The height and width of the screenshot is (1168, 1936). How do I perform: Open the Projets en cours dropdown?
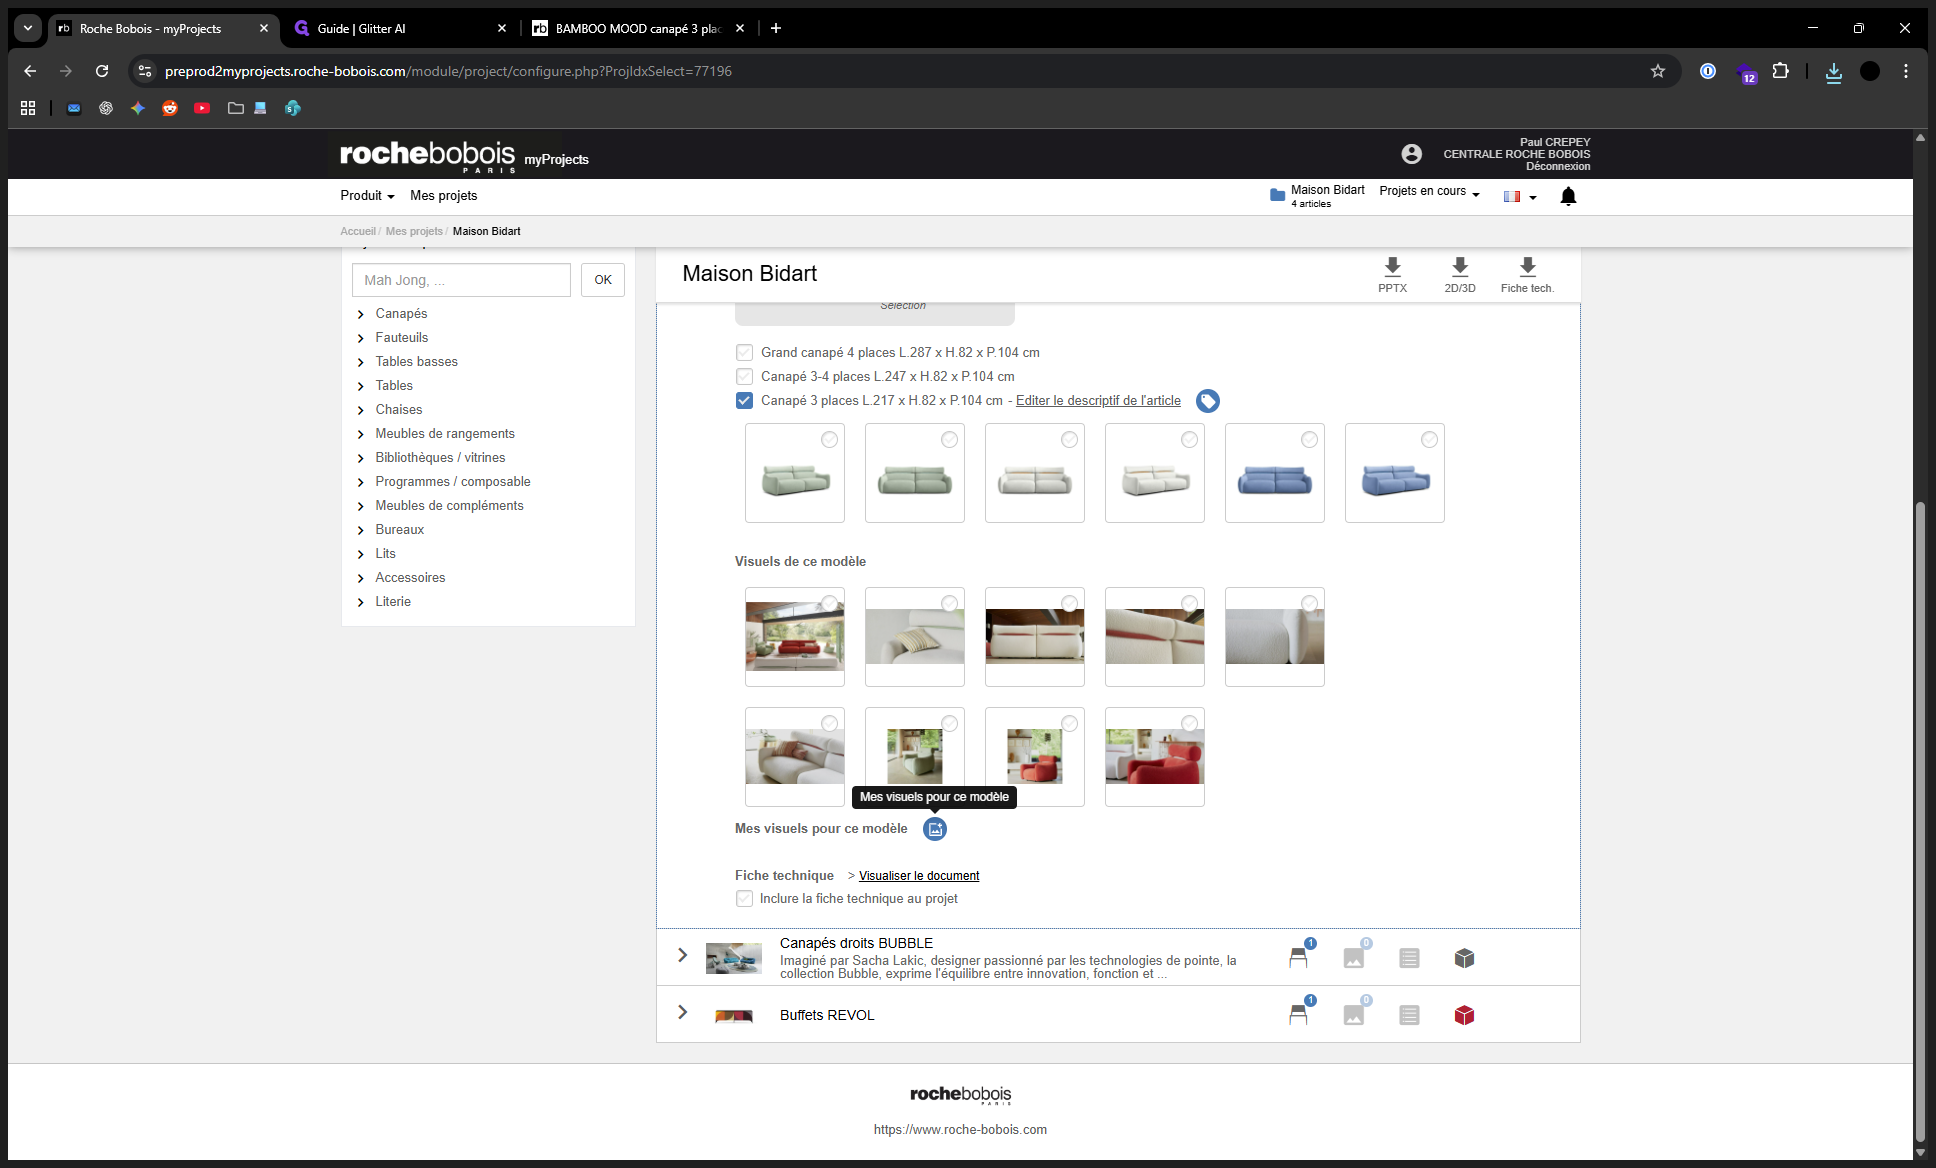[x=1429, y=192]
